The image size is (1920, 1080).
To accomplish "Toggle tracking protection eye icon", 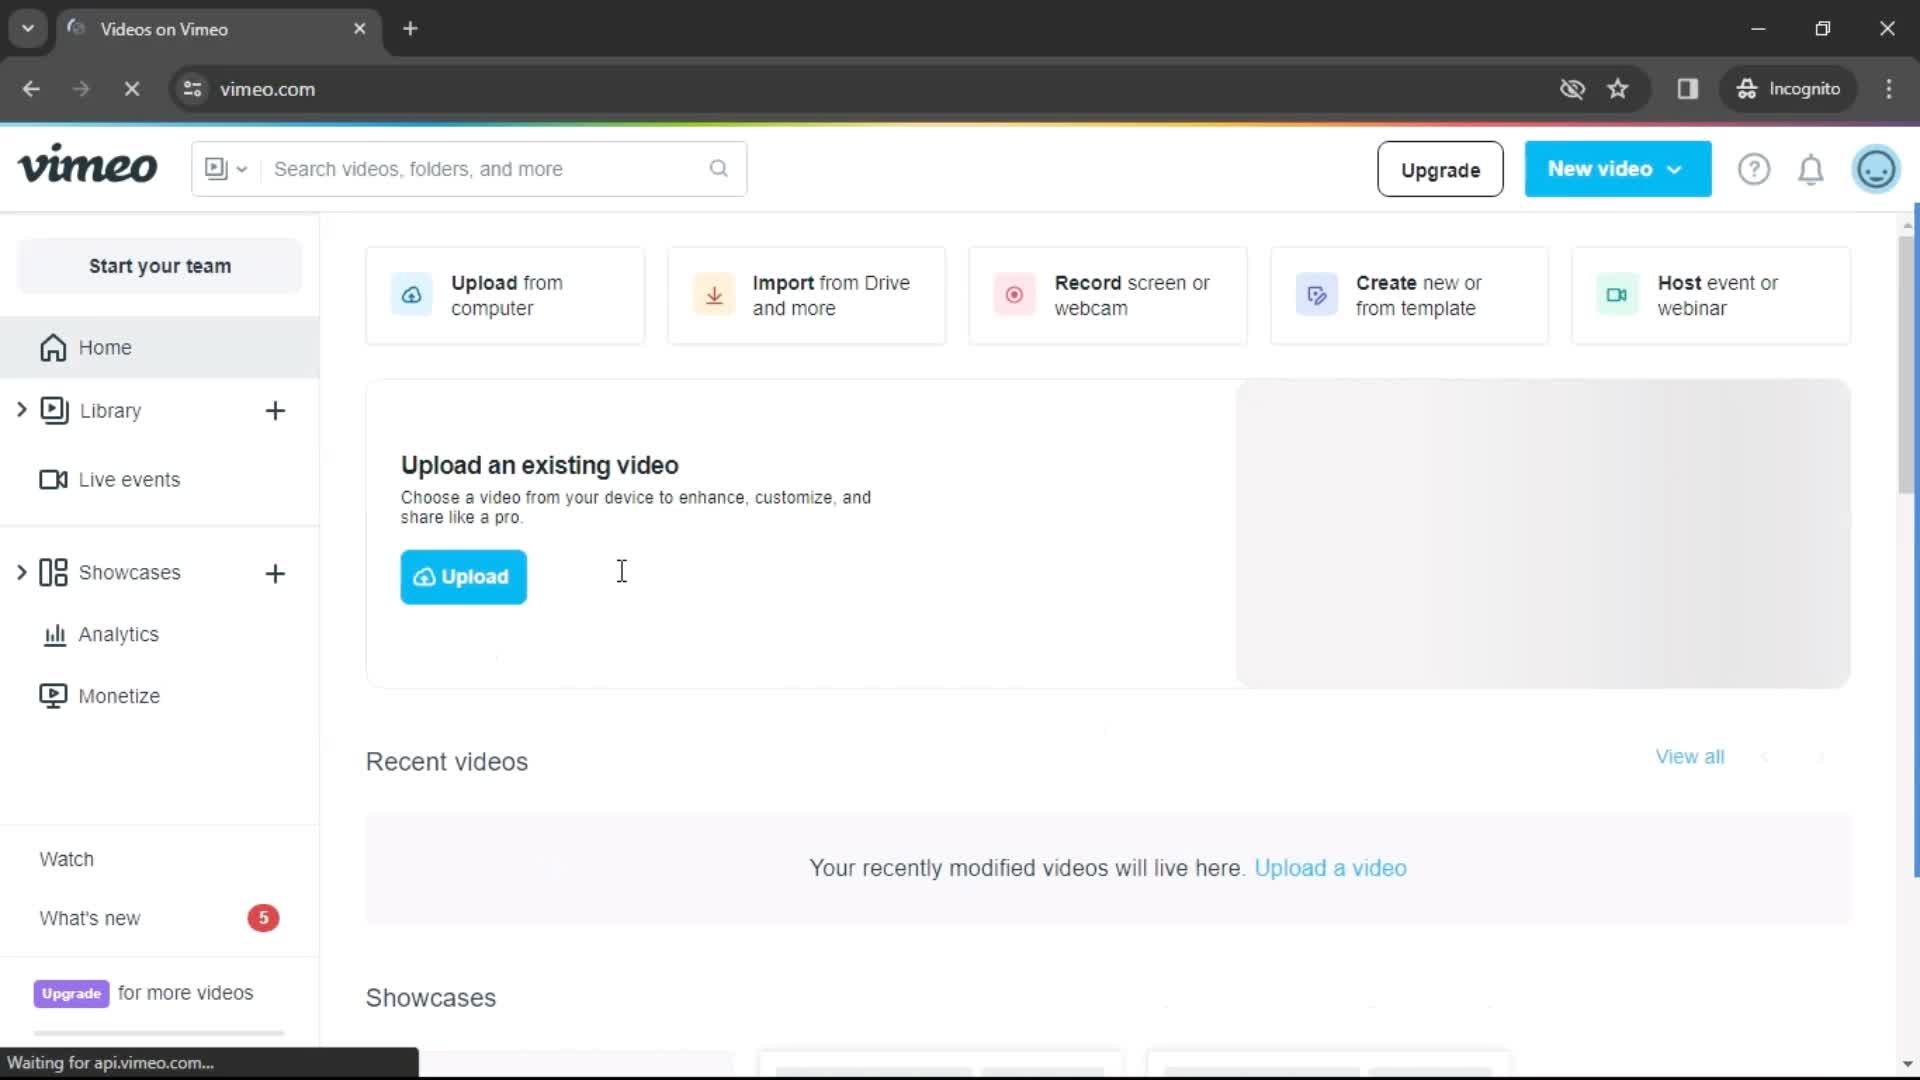I will pos(1572,89).
